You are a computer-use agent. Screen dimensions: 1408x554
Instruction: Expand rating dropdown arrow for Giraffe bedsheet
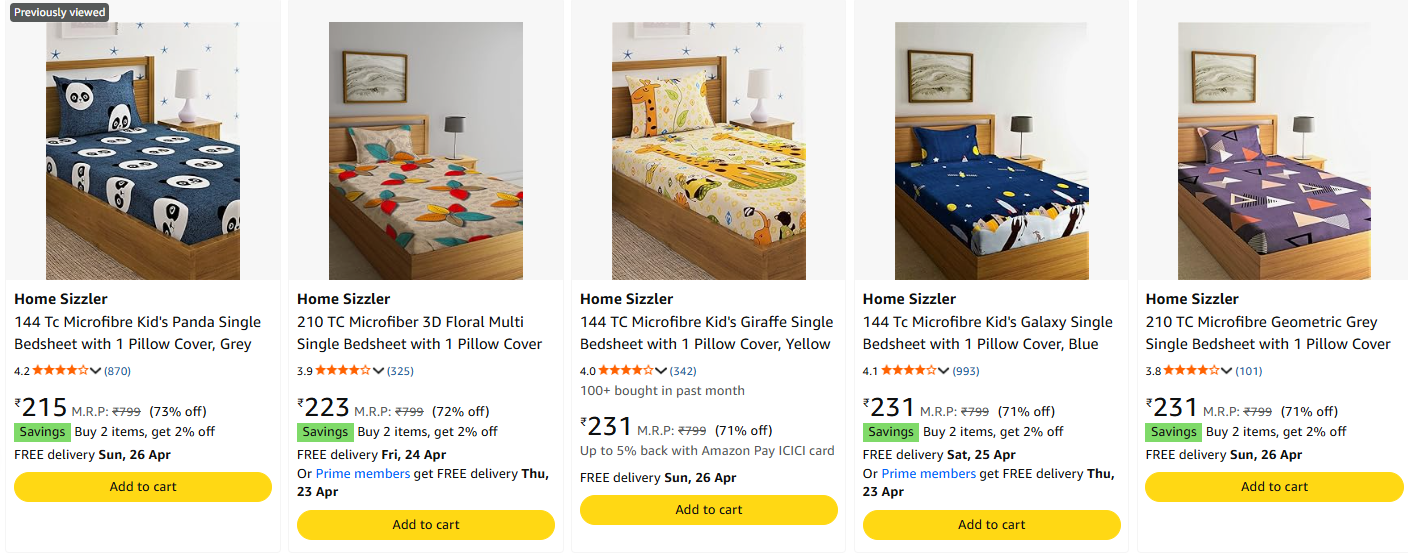pyautogui.click(x=662, y=371)
